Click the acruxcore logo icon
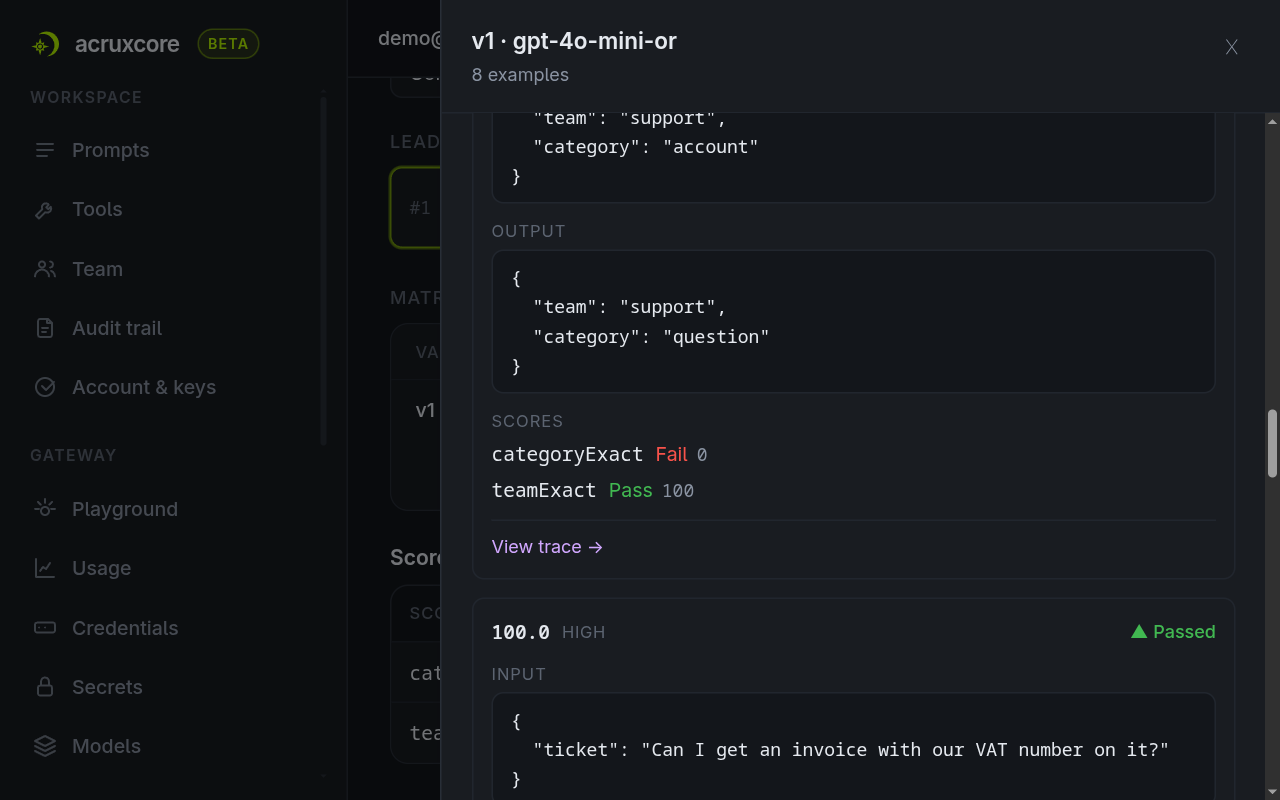1280x800 pixels. pyautogui.click(x=44, y=44)
